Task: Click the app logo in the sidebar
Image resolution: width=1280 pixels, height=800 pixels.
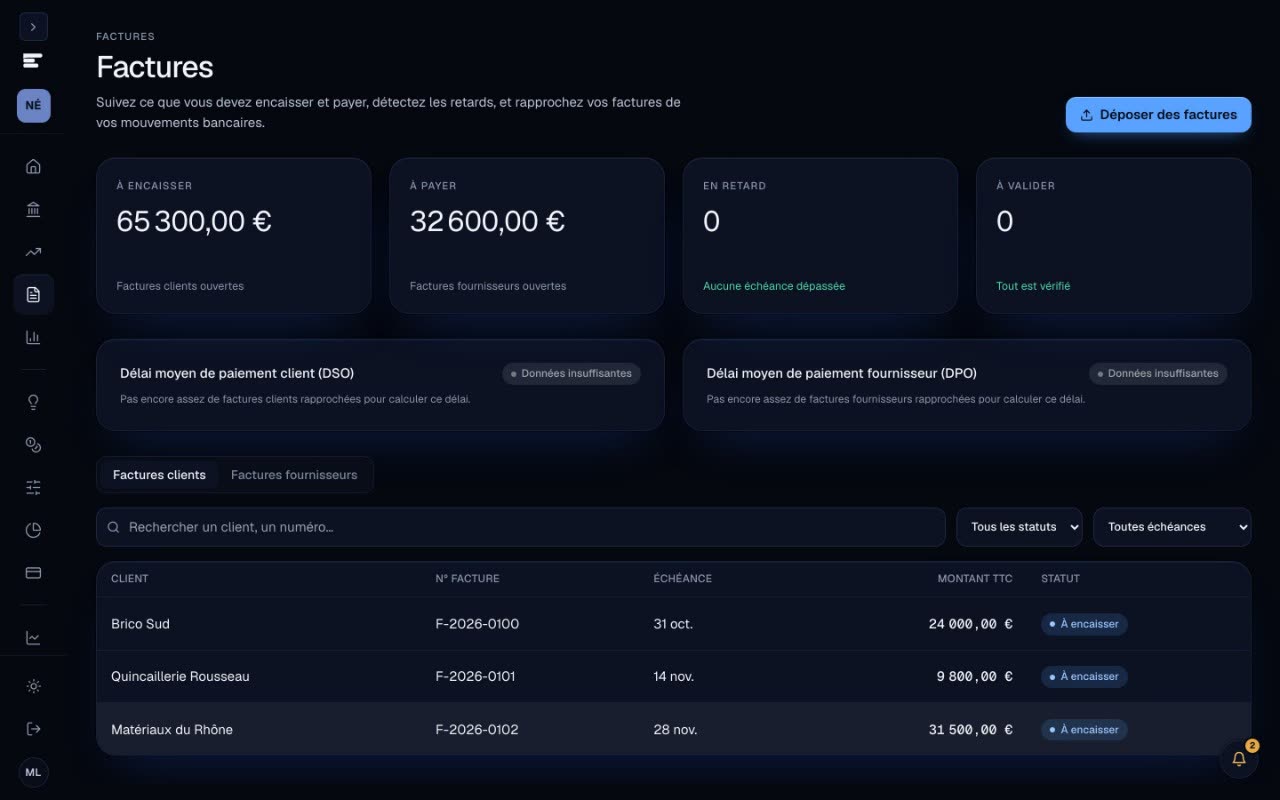Action: pyautogui.click(x=33, y=61)
